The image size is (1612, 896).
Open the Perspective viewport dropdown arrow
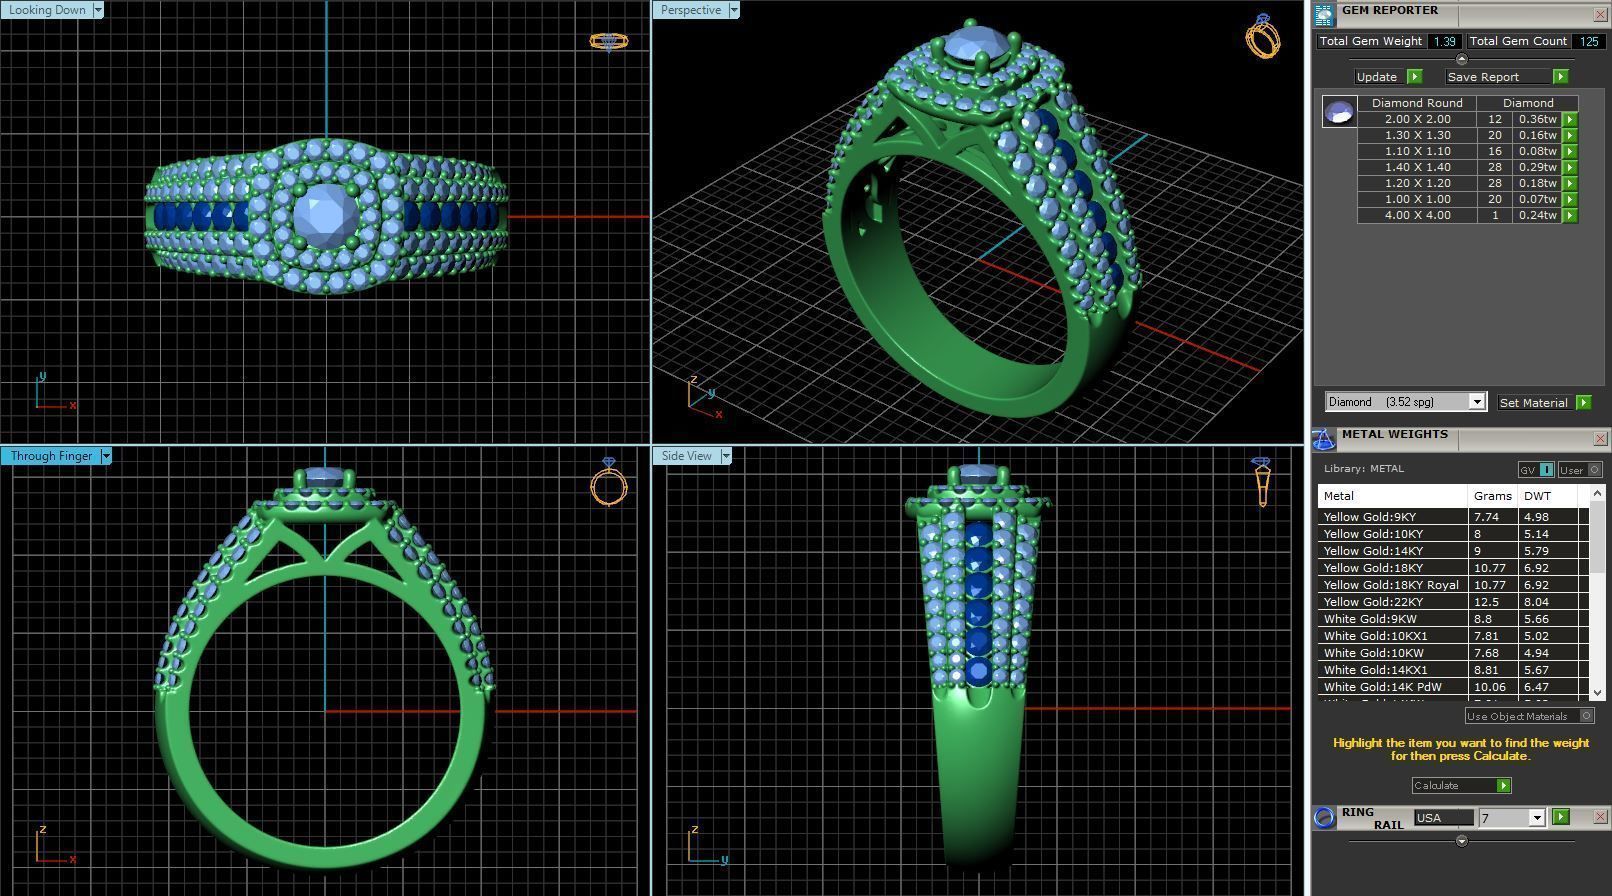[x=734, y=10]
